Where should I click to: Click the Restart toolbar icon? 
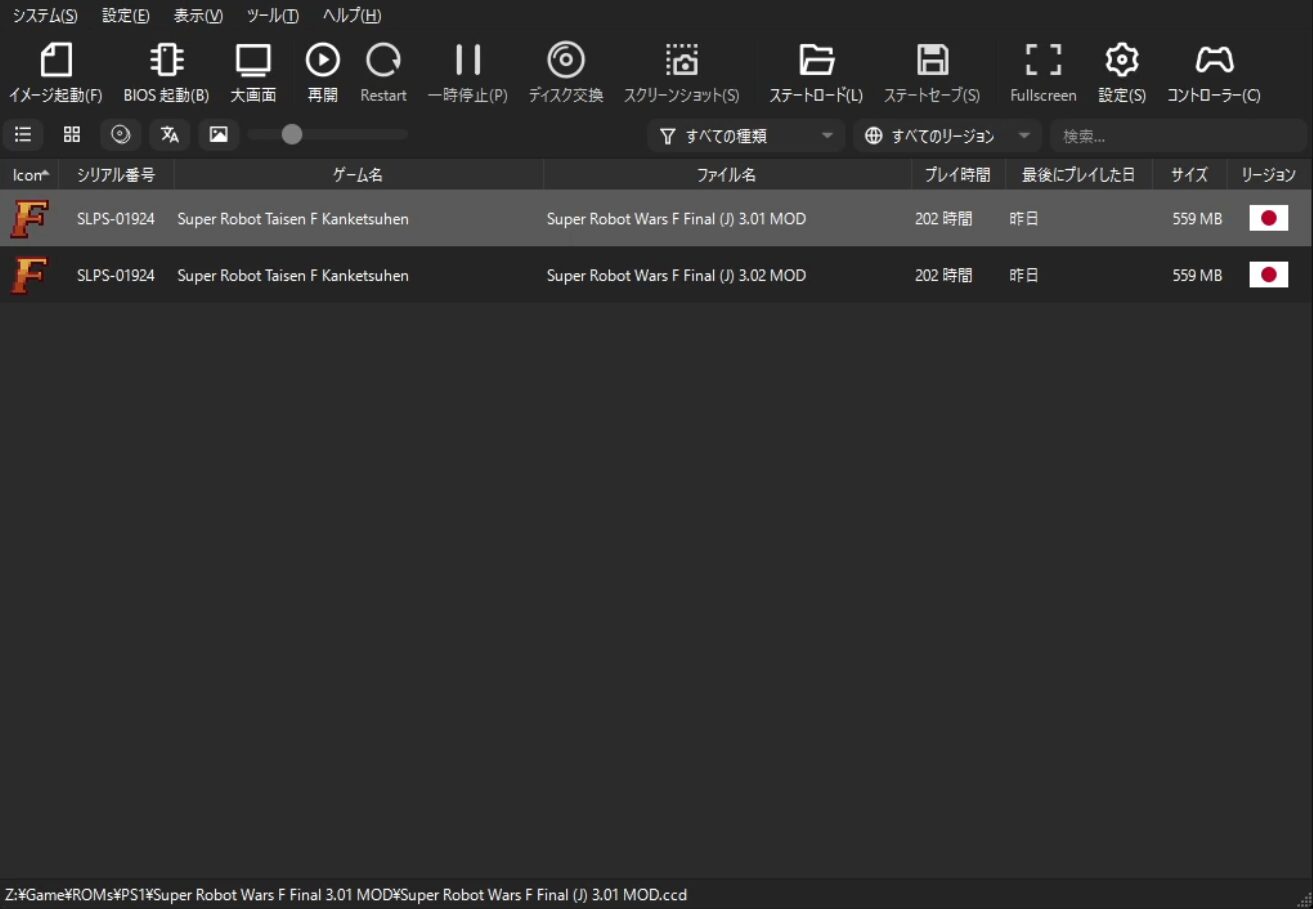[383, 61]
